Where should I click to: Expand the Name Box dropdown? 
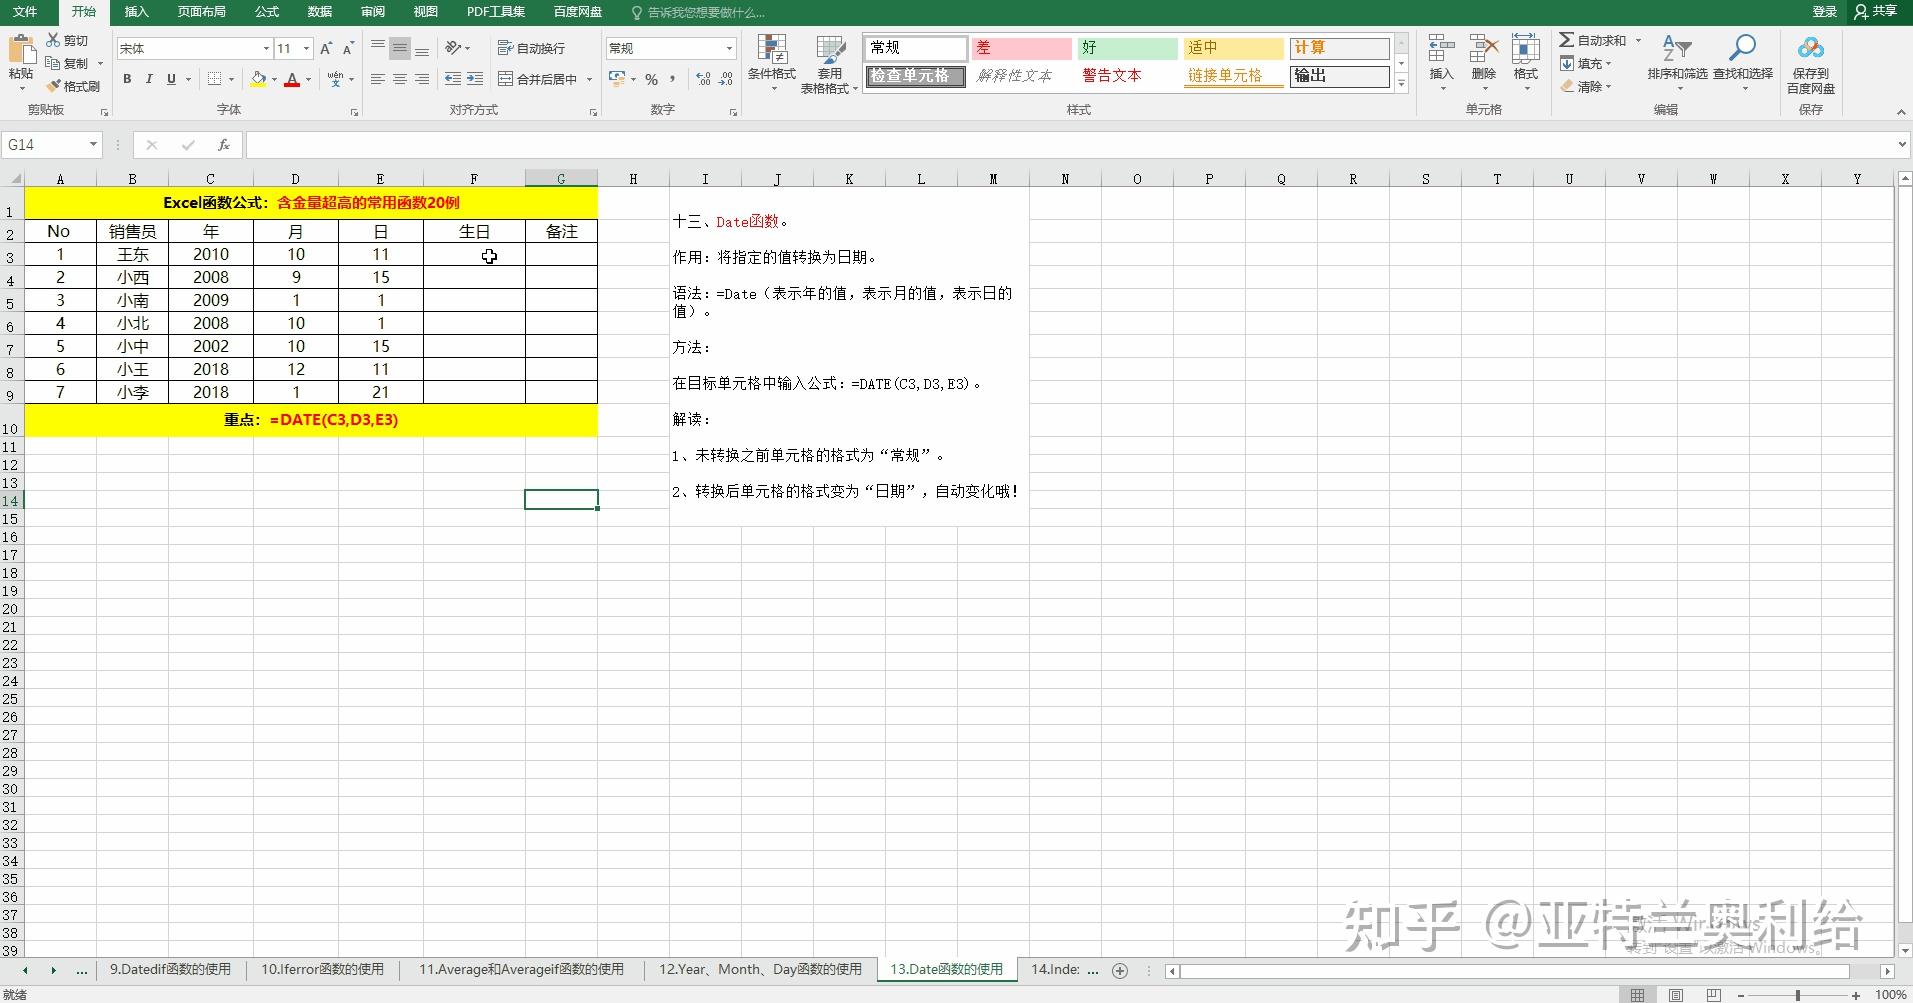point(93,145)
